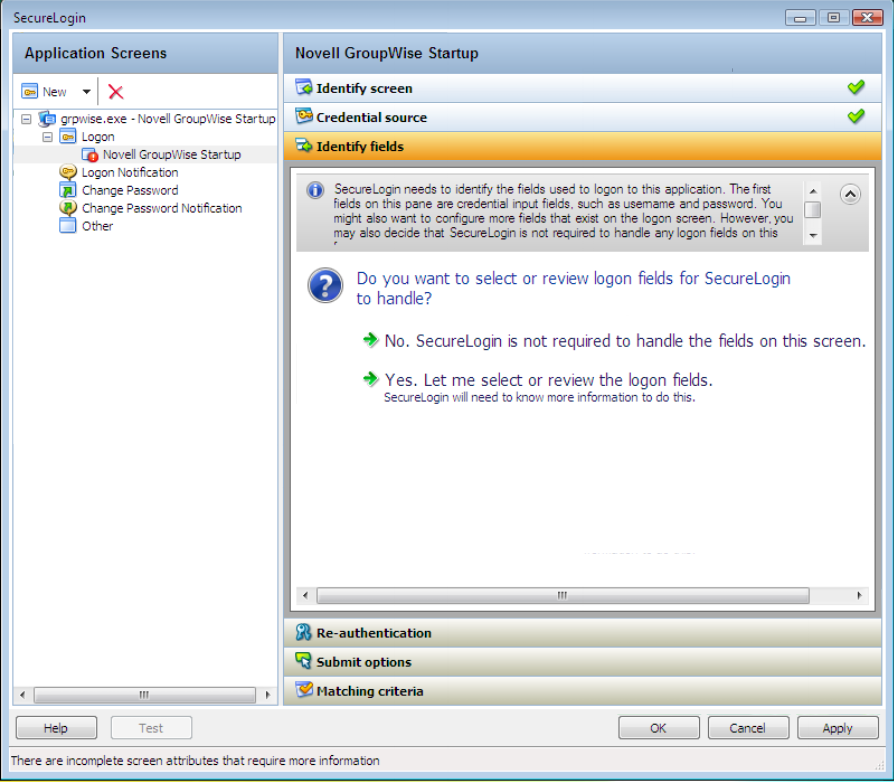This screenshot has width=894, height=782.
Task: Click the red X delete icon
Action: tap(116, 92)
